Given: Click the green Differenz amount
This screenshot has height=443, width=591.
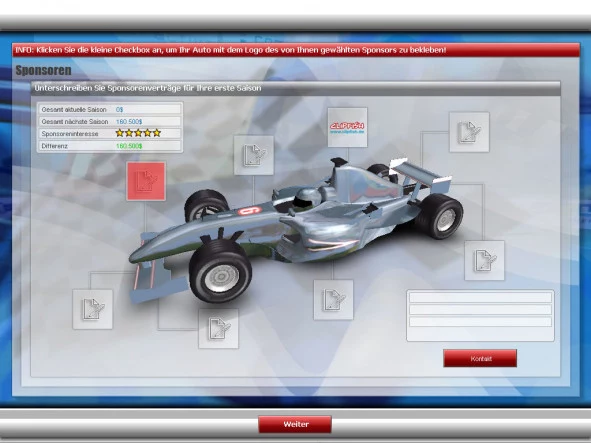Looking at the screenshot, I should [129, 146].
